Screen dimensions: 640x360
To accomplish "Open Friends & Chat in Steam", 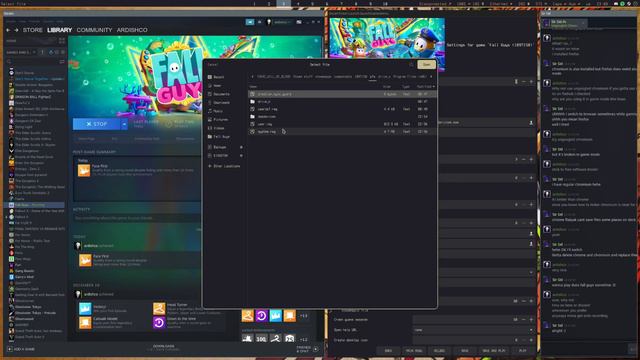I will 307,349.
